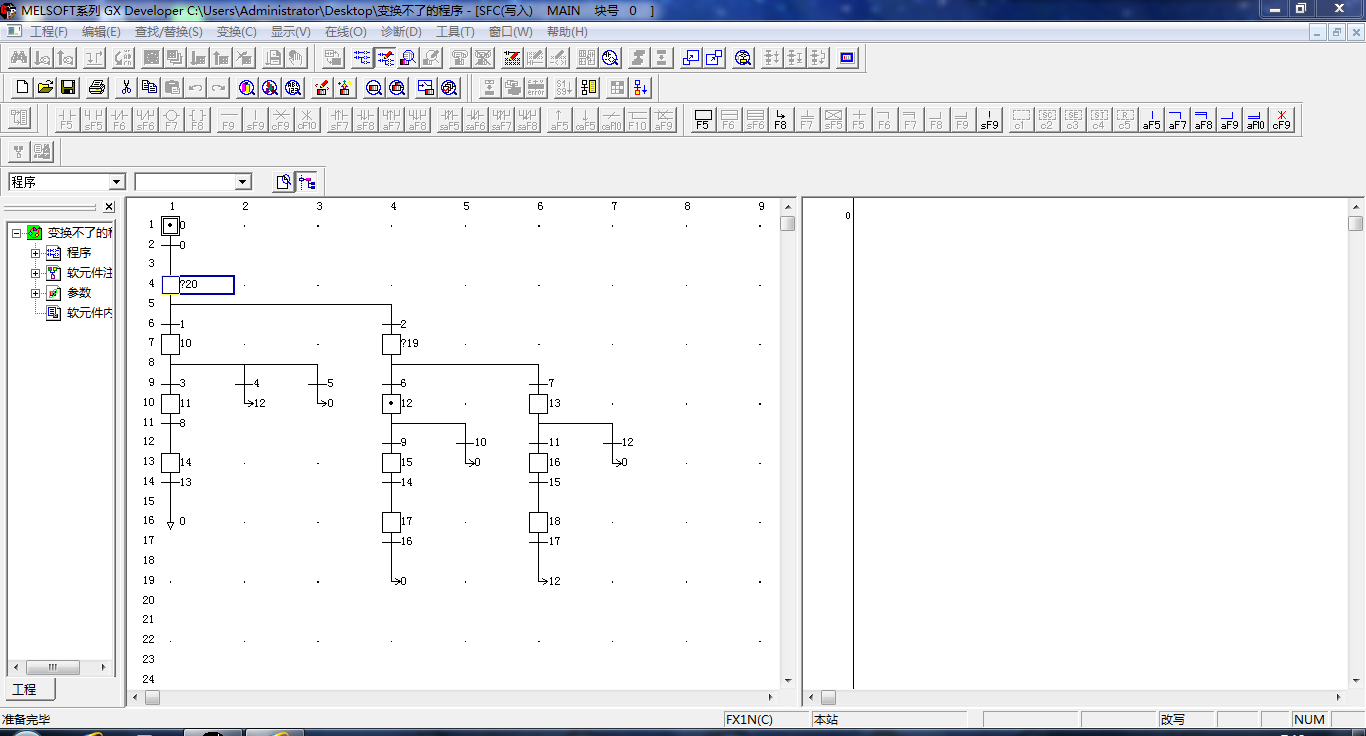Open an existing project via folder icon
Viewport: 1366px width, 736px height.
tap(45, 88)
